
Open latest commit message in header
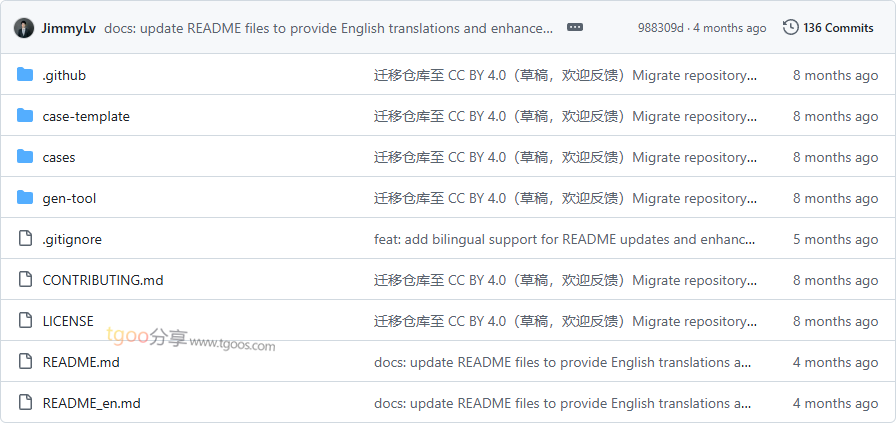tap(328, 28)
